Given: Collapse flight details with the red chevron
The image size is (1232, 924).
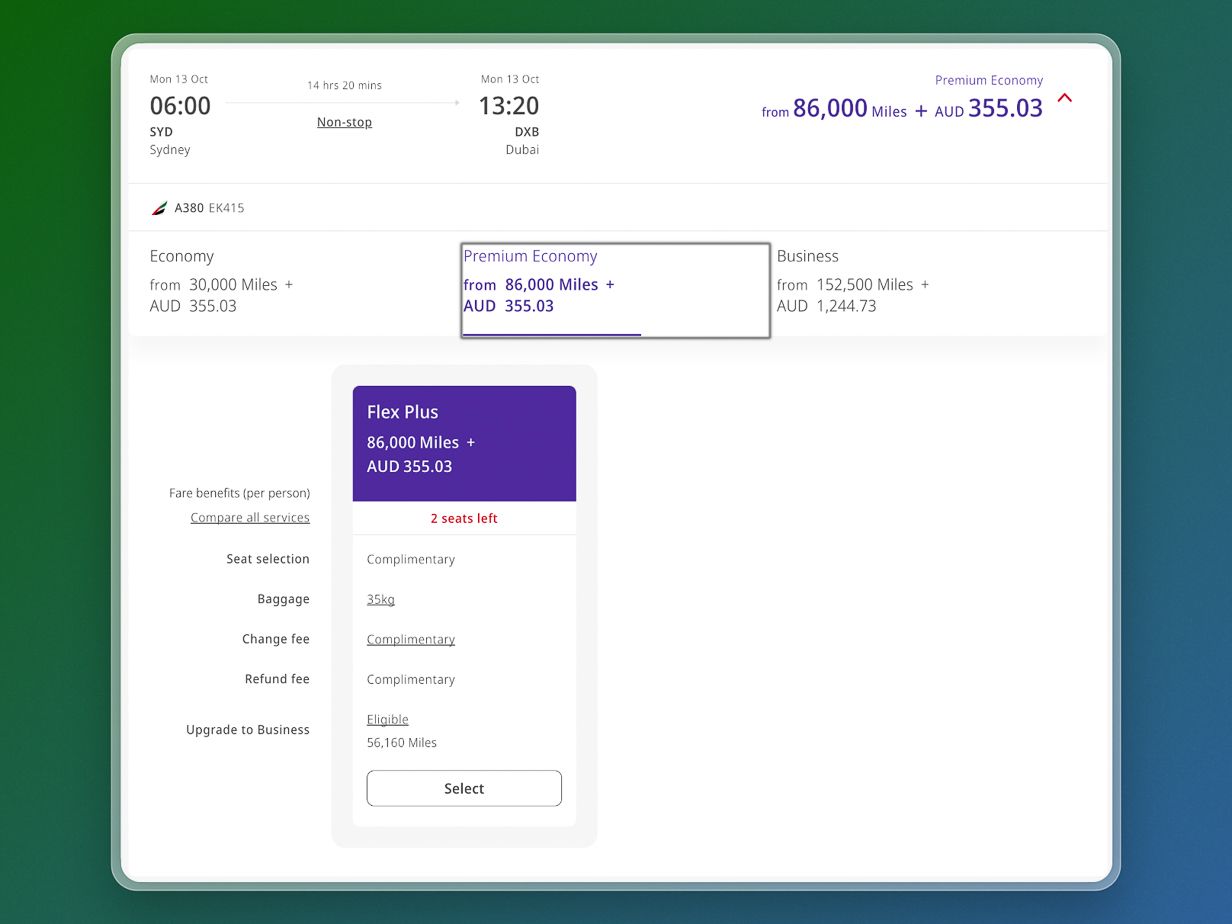Looking at the screenshot, I should 1065,98.
